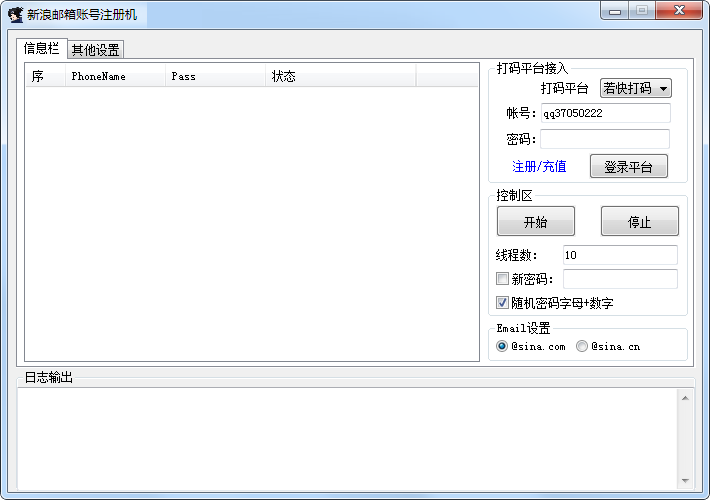Click the 密码 input field
The image size is (710, 500).
605,139
